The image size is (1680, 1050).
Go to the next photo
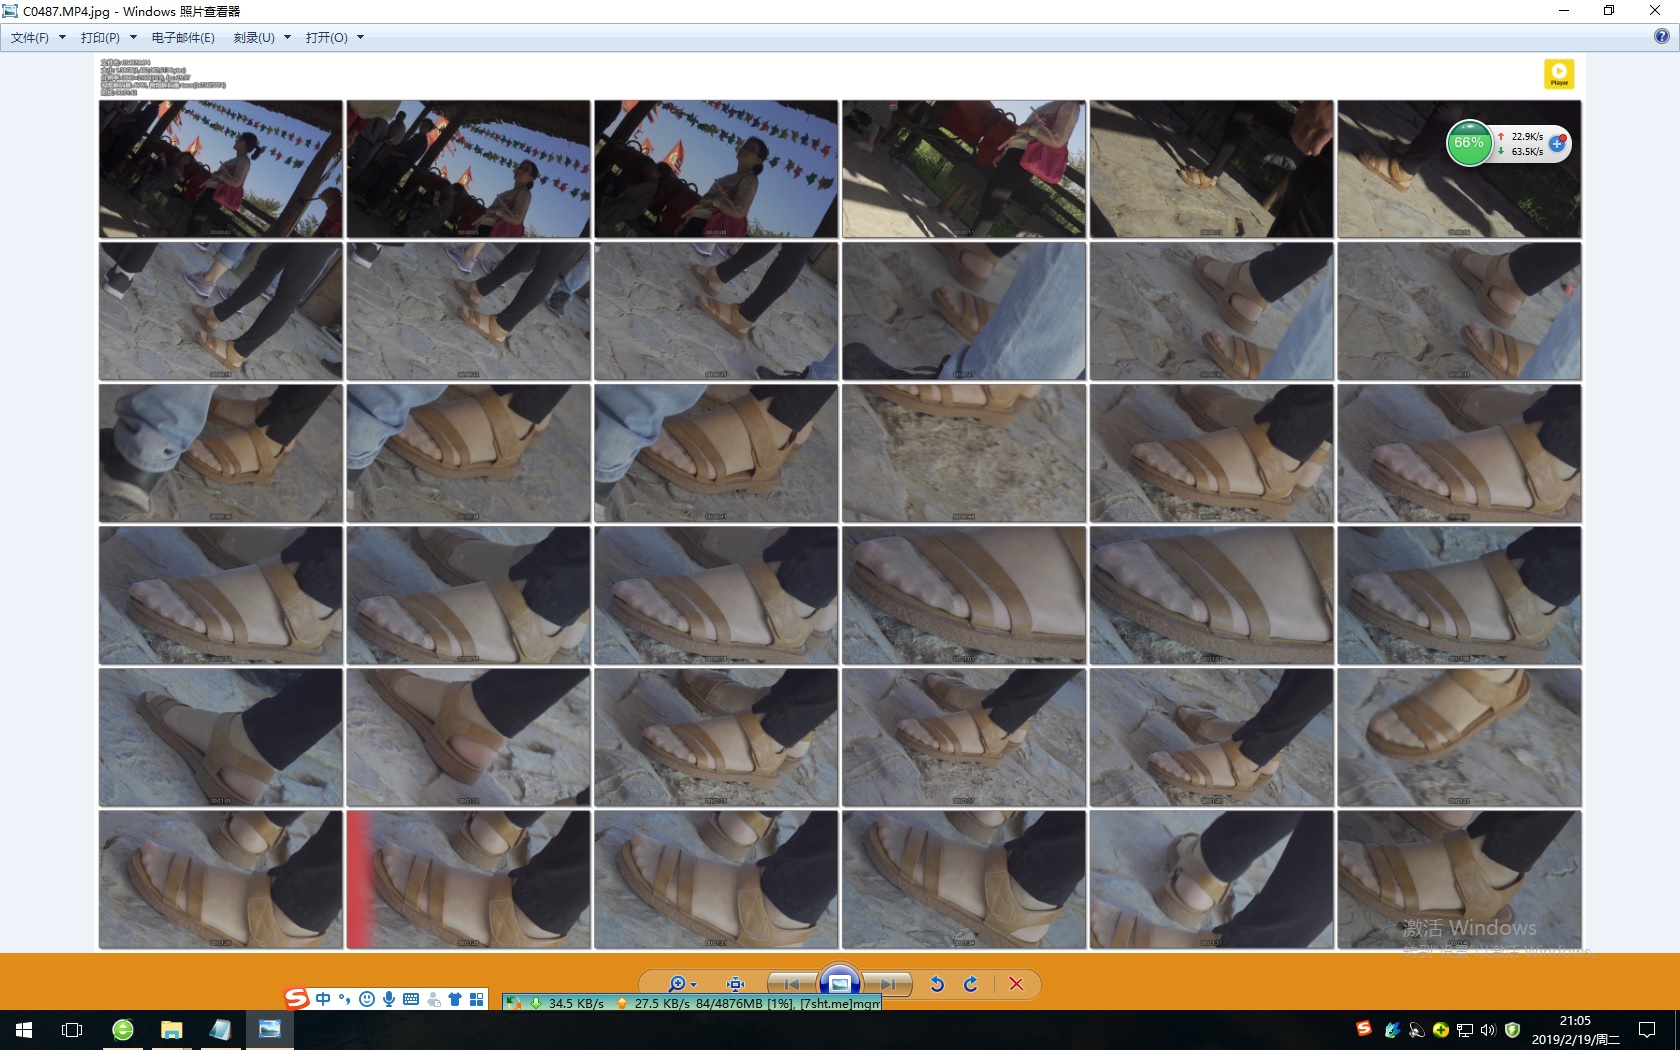(887, 984)
